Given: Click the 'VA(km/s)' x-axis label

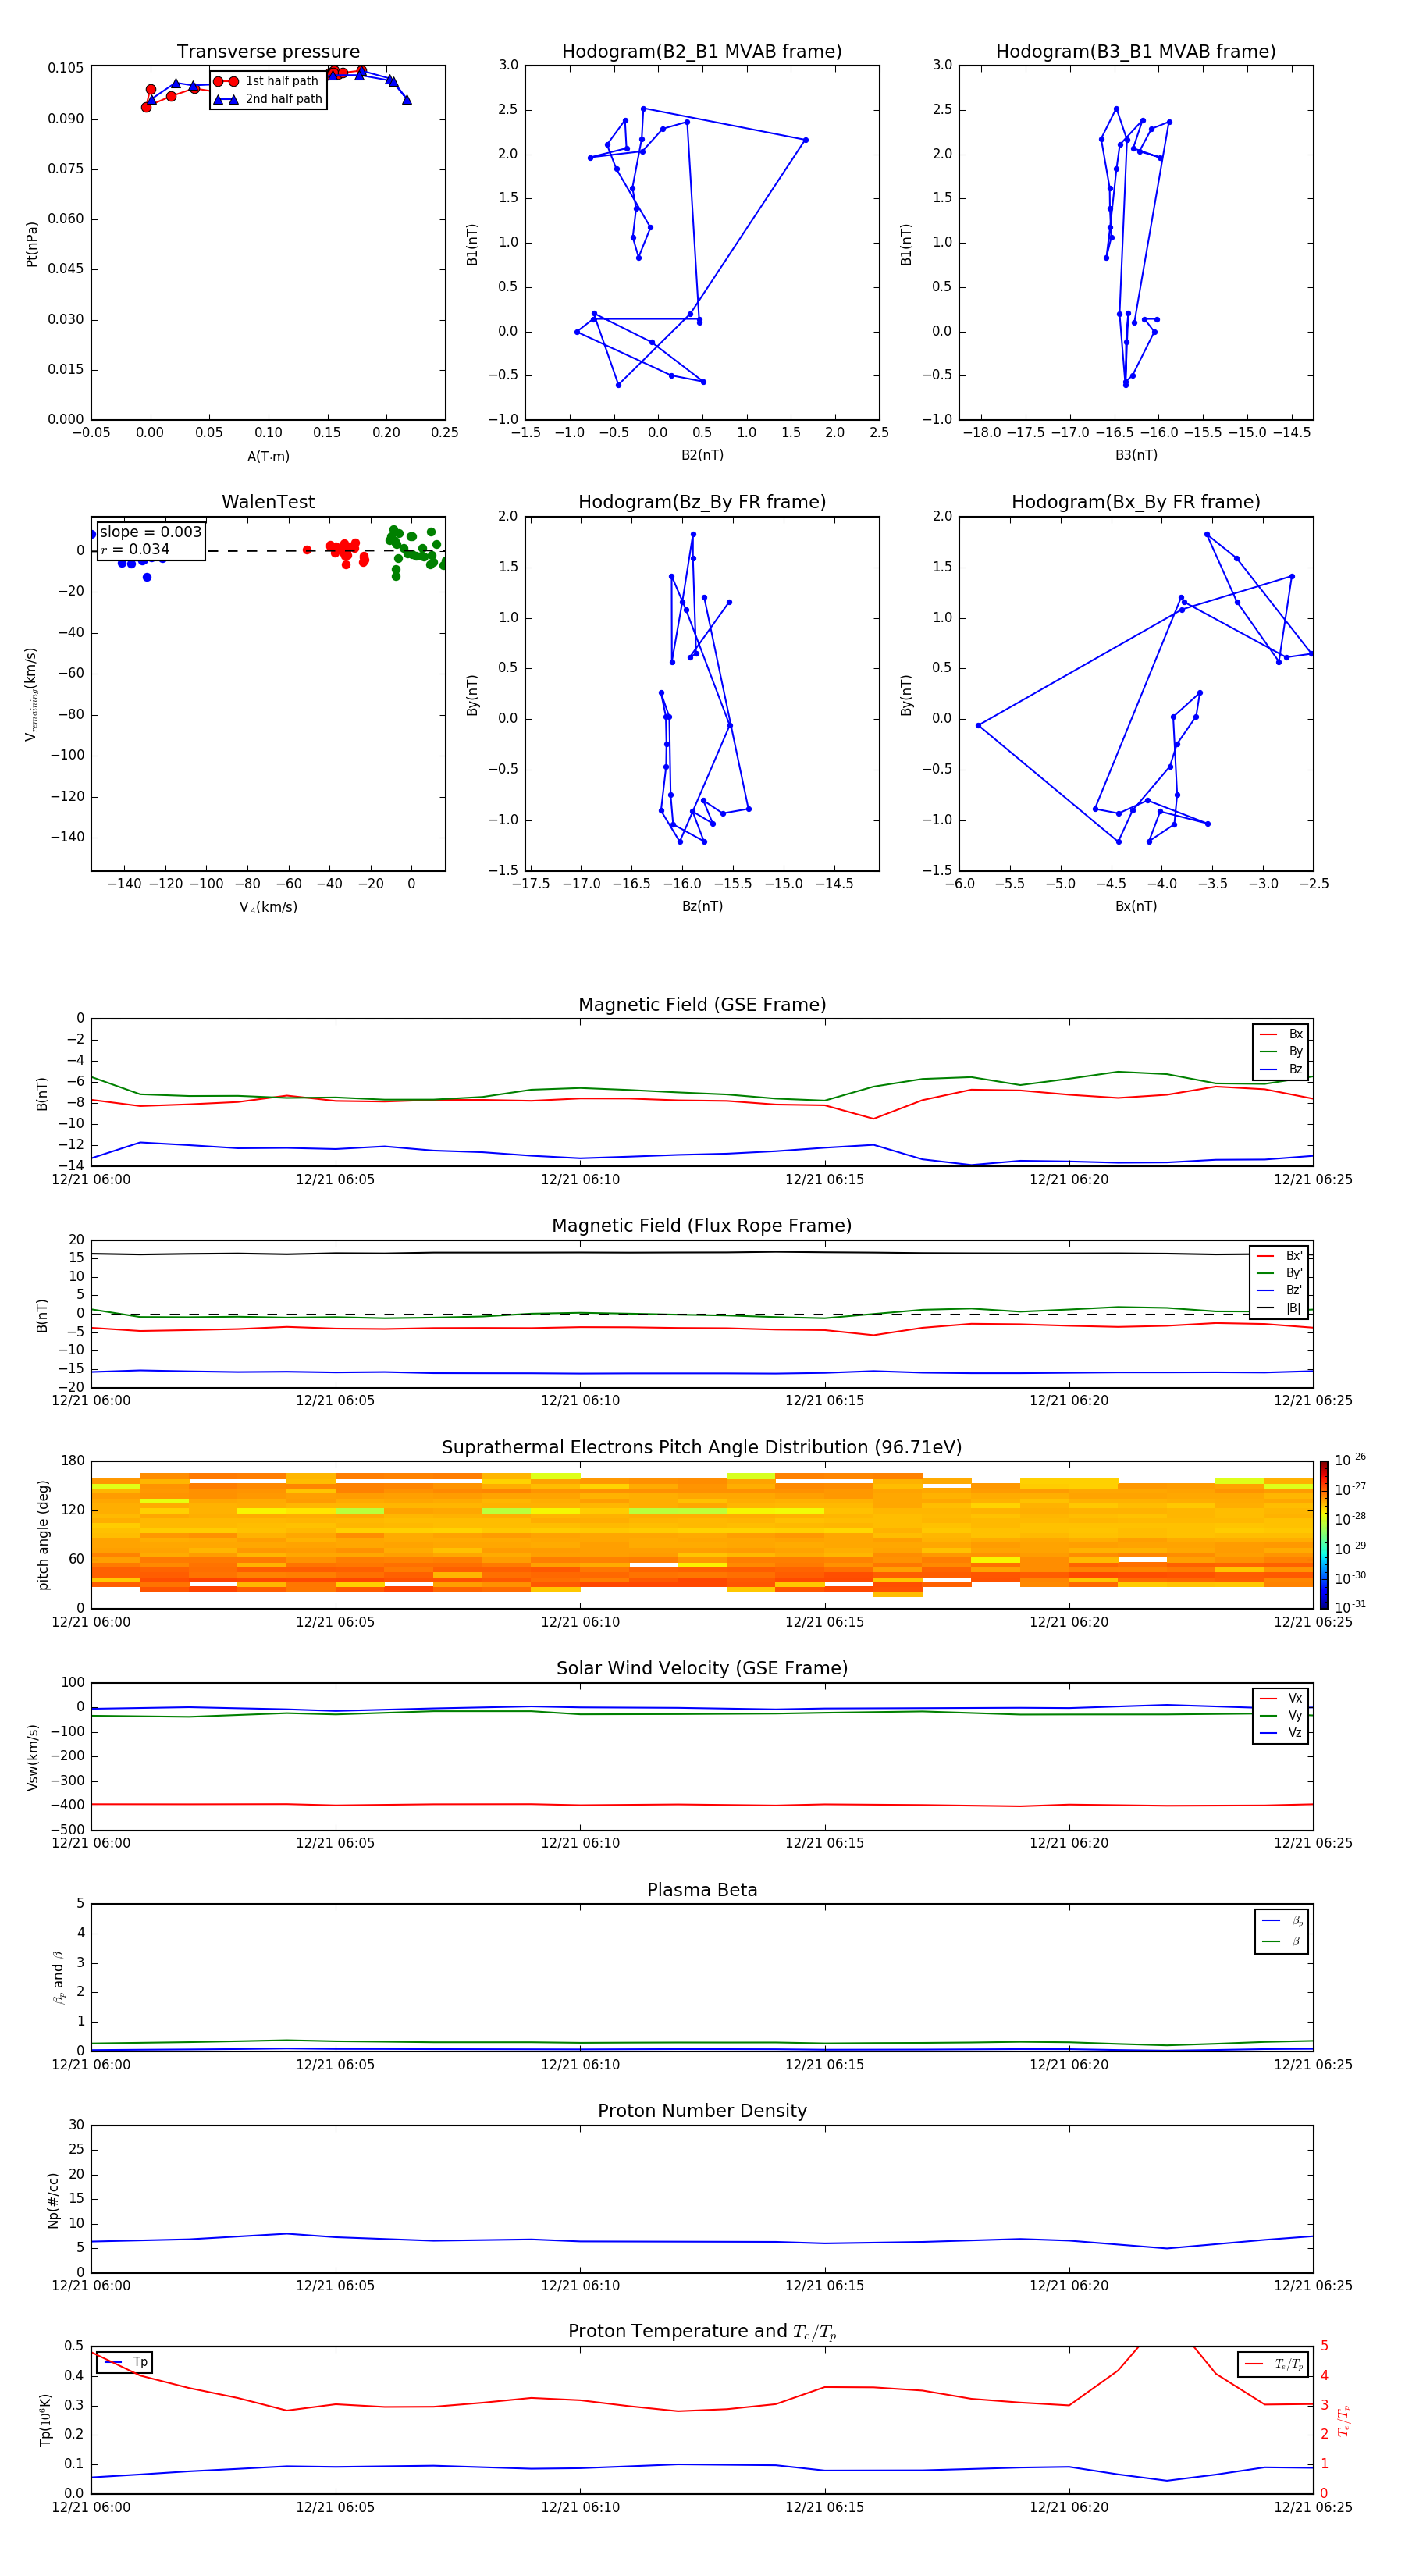Looking at the screenshot, I should tap(268, 907).
